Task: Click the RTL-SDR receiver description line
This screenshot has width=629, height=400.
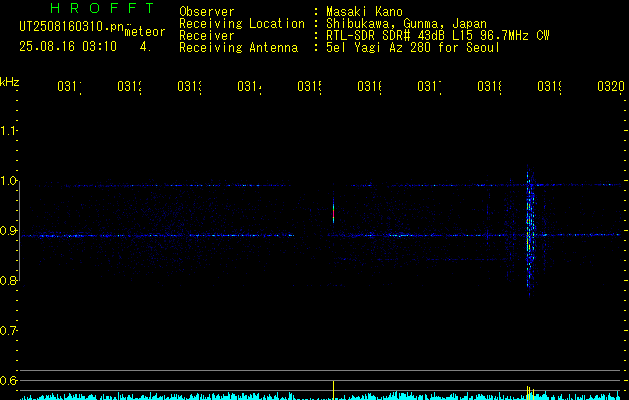Action: click(438, 36)
